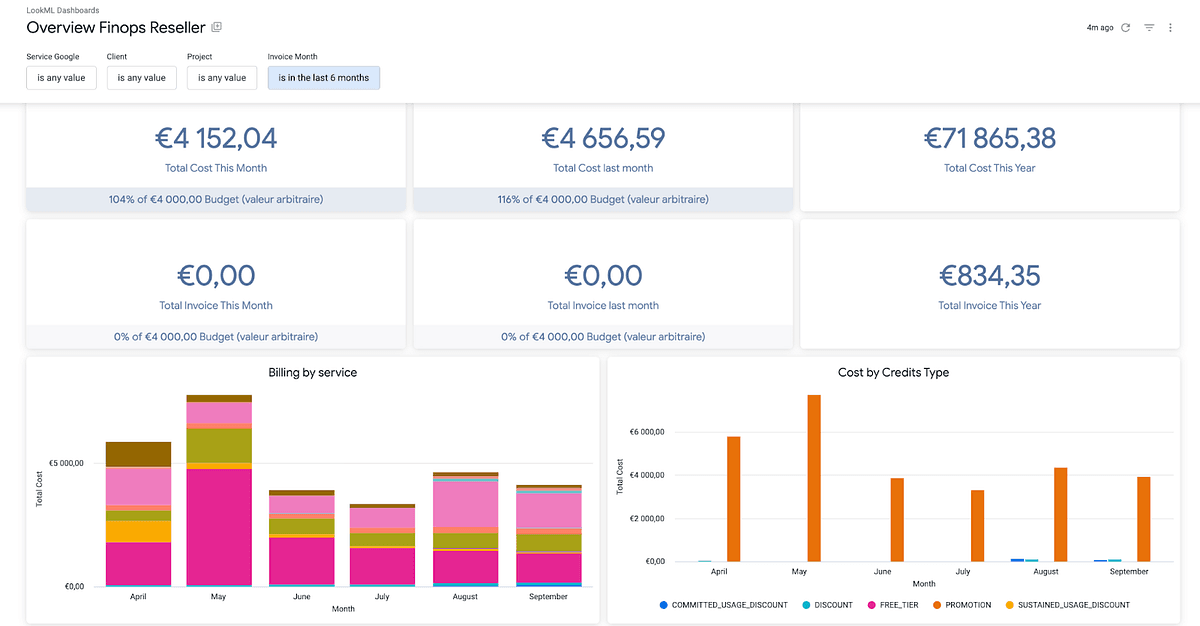Screen dimensions: 1200x626
Task: Reload dashboard data with refresh icon
Action: pyautogui.click(x=1126, y=28)
